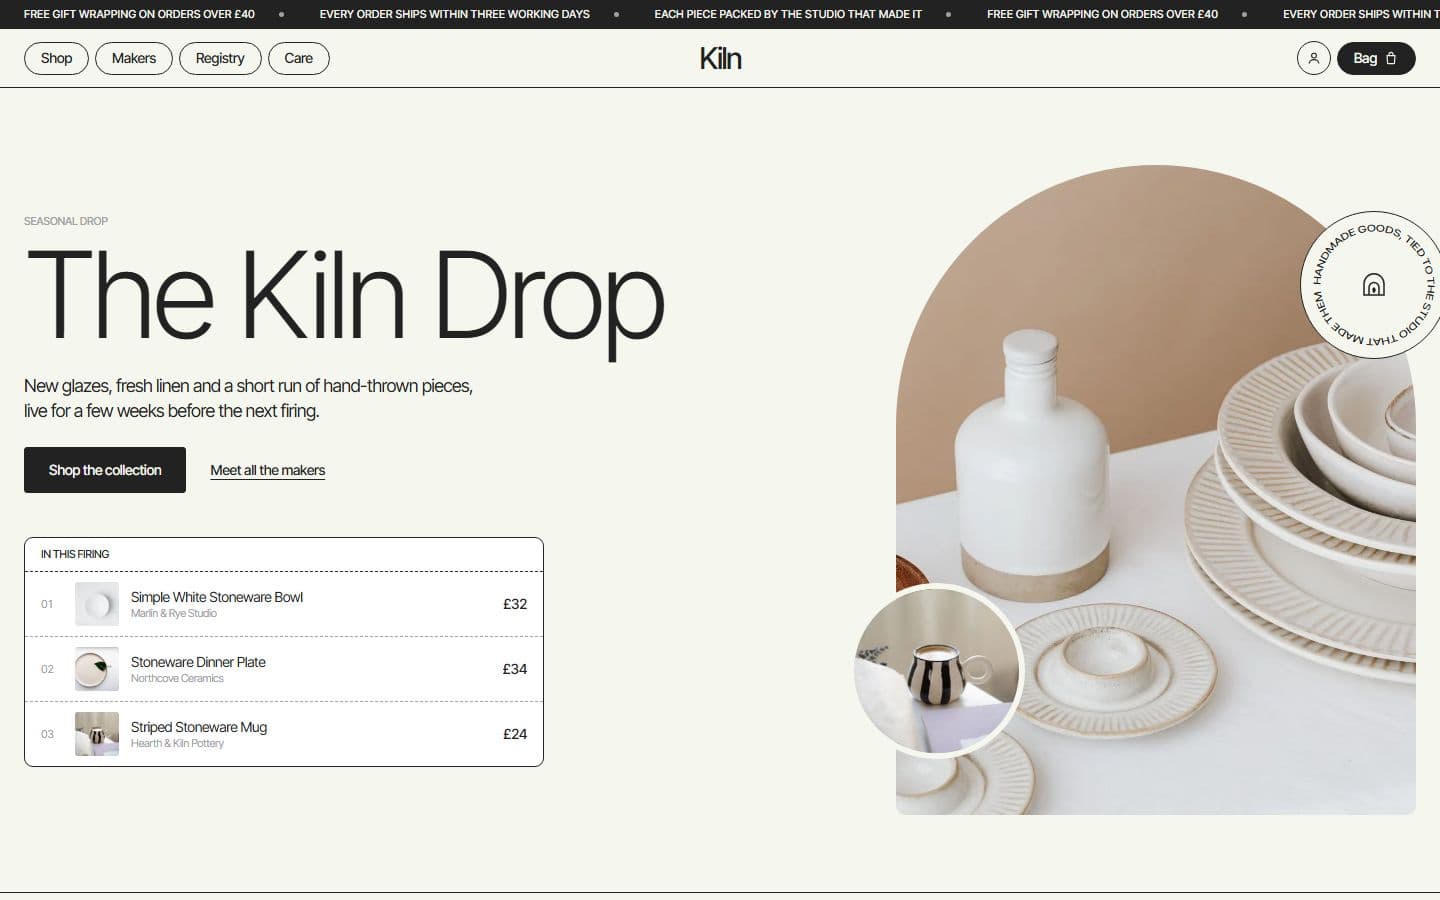Image resolution: width=1440 pixels, height=900 pixels.
Task: Open the Makers menu item
Action: 133,58
